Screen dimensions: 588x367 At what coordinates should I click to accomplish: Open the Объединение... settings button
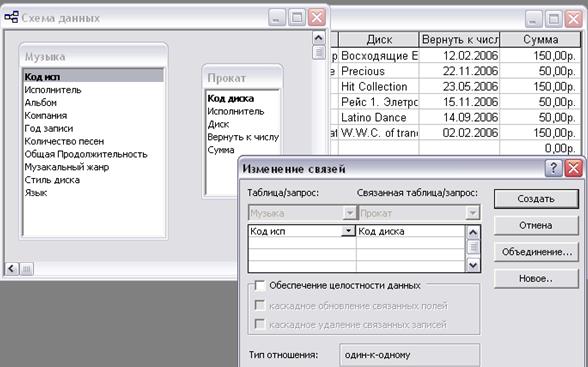click(536, 252)
